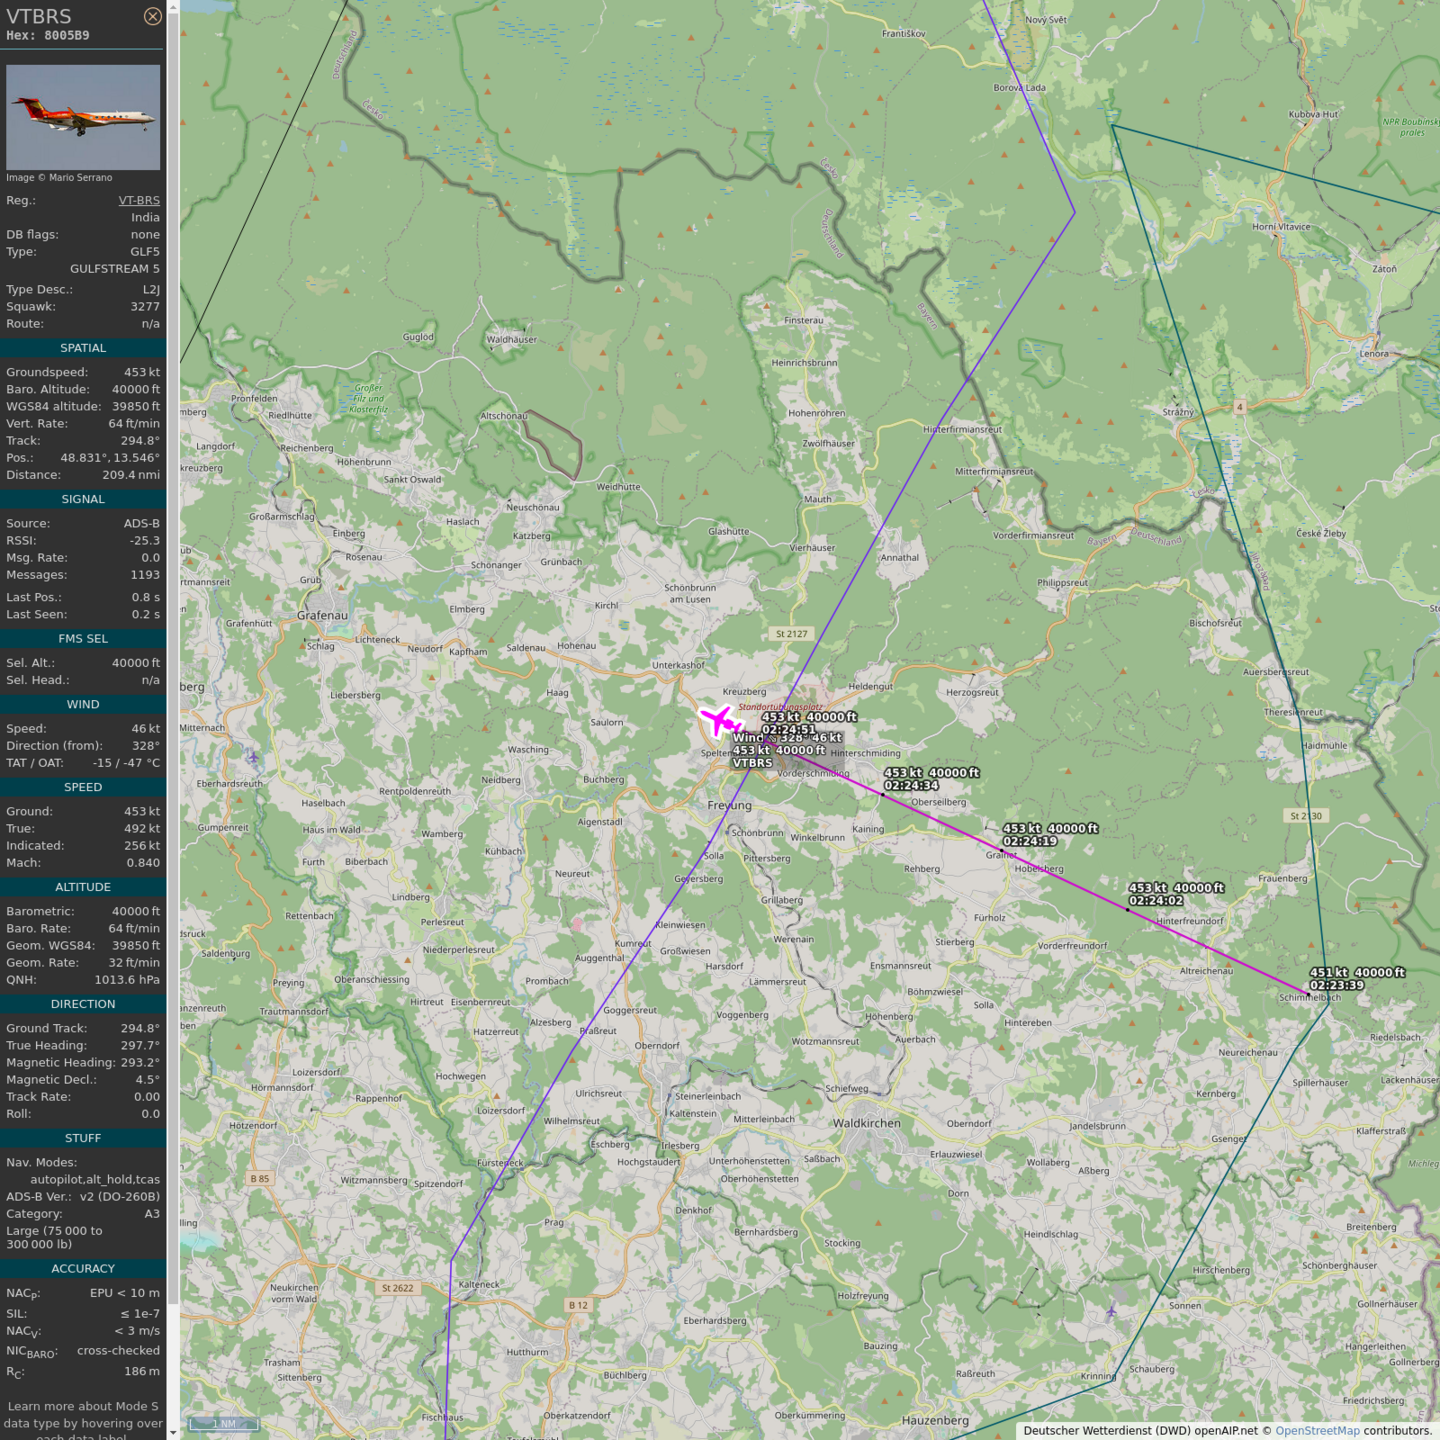Click the SPATIAL section header

pos(83,348)
